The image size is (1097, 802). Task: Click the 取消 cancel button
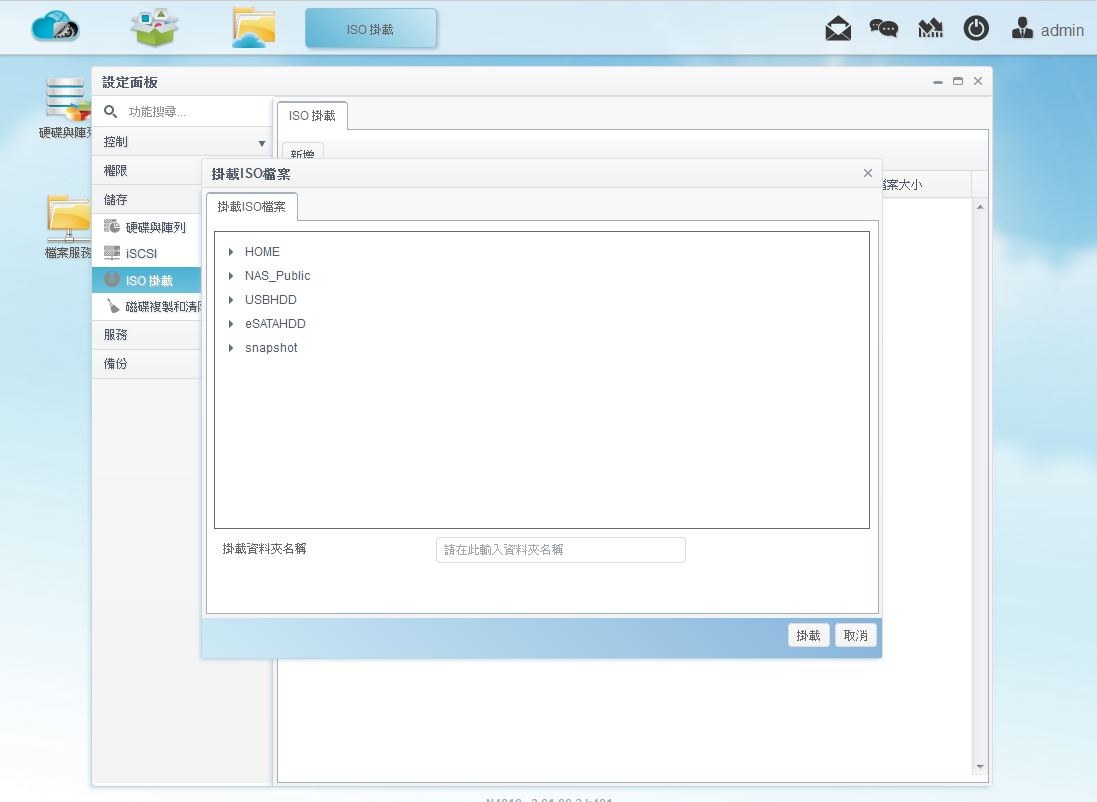(x=856, y=635)
